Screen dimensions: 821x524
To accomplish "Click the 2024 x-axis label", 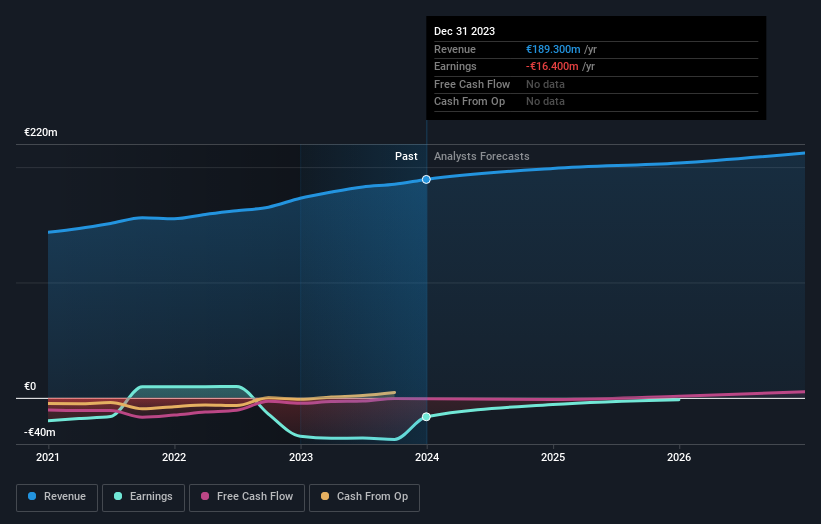I will click(x=427, y=457).
